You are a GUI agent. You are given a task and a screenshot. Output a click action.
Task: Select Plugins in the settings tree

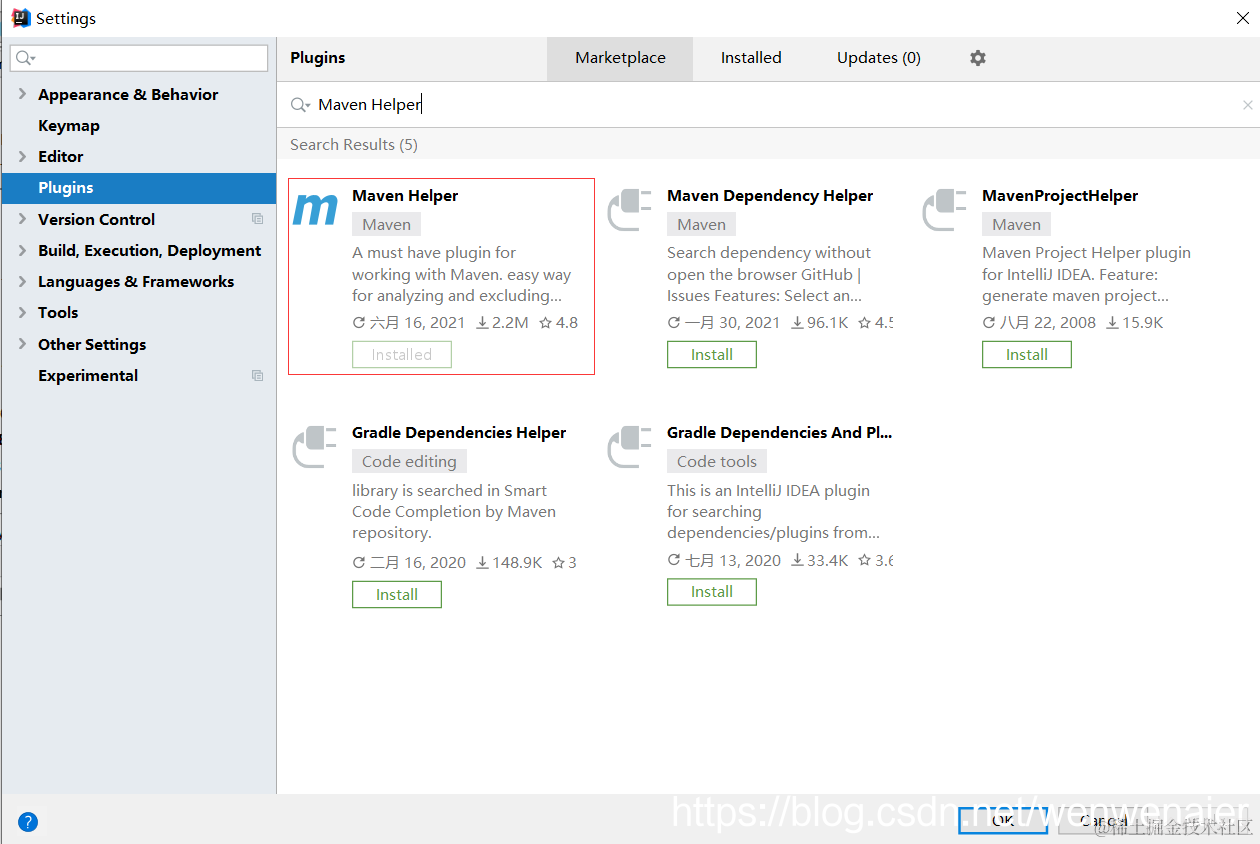click(x=139, y=188)
